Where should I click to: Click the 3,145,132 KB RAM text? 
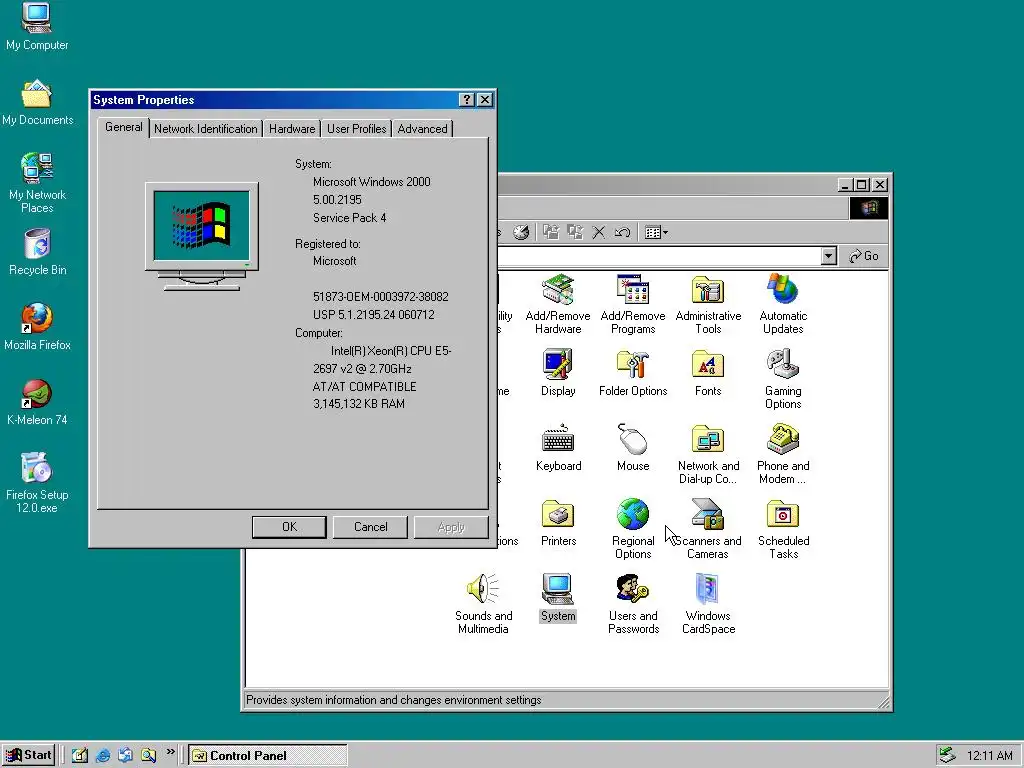(x=359, y=404)
